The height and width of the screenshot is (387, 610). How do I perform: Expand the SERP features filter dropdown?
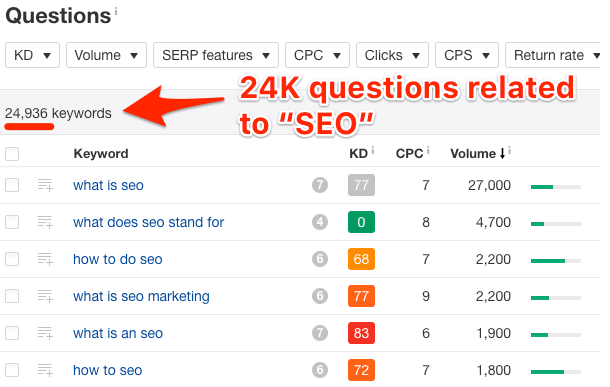[x=216, y=55]
